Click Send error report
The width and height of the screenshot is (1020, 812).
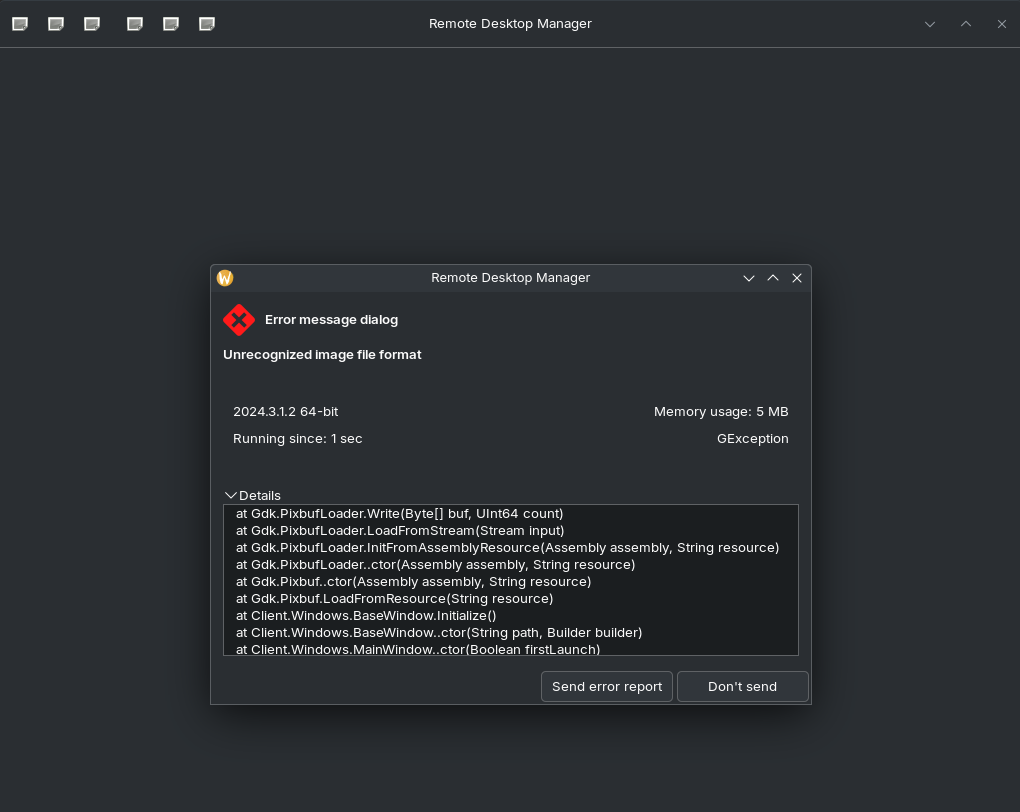[x=607, y=686]
